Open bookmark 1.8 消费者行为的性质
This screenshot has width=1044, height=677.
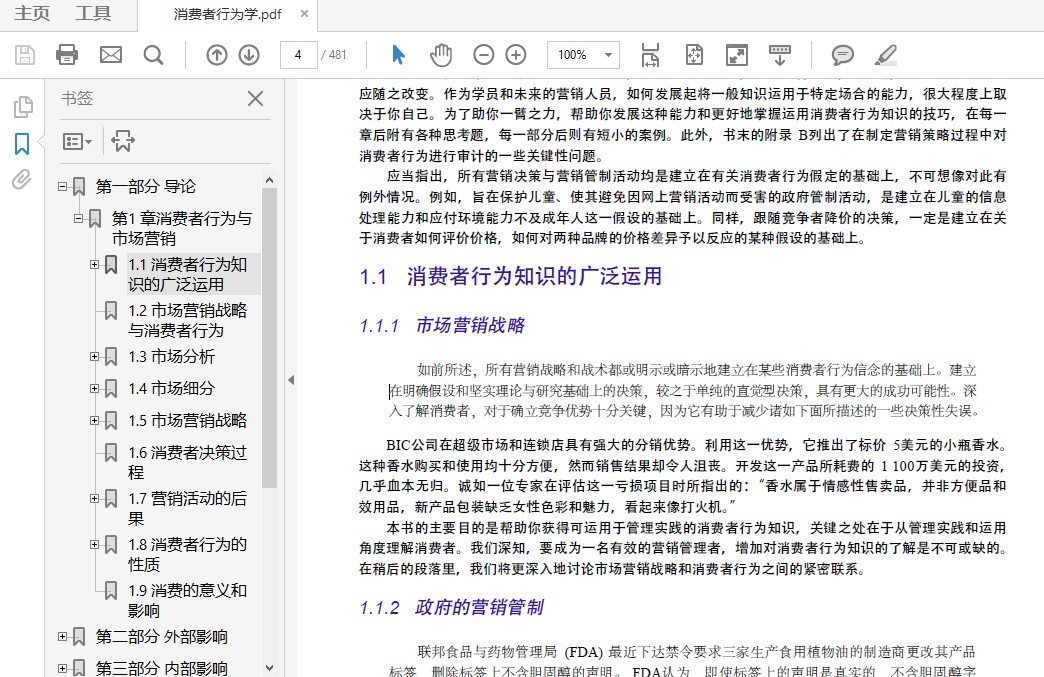coord(186,555)
